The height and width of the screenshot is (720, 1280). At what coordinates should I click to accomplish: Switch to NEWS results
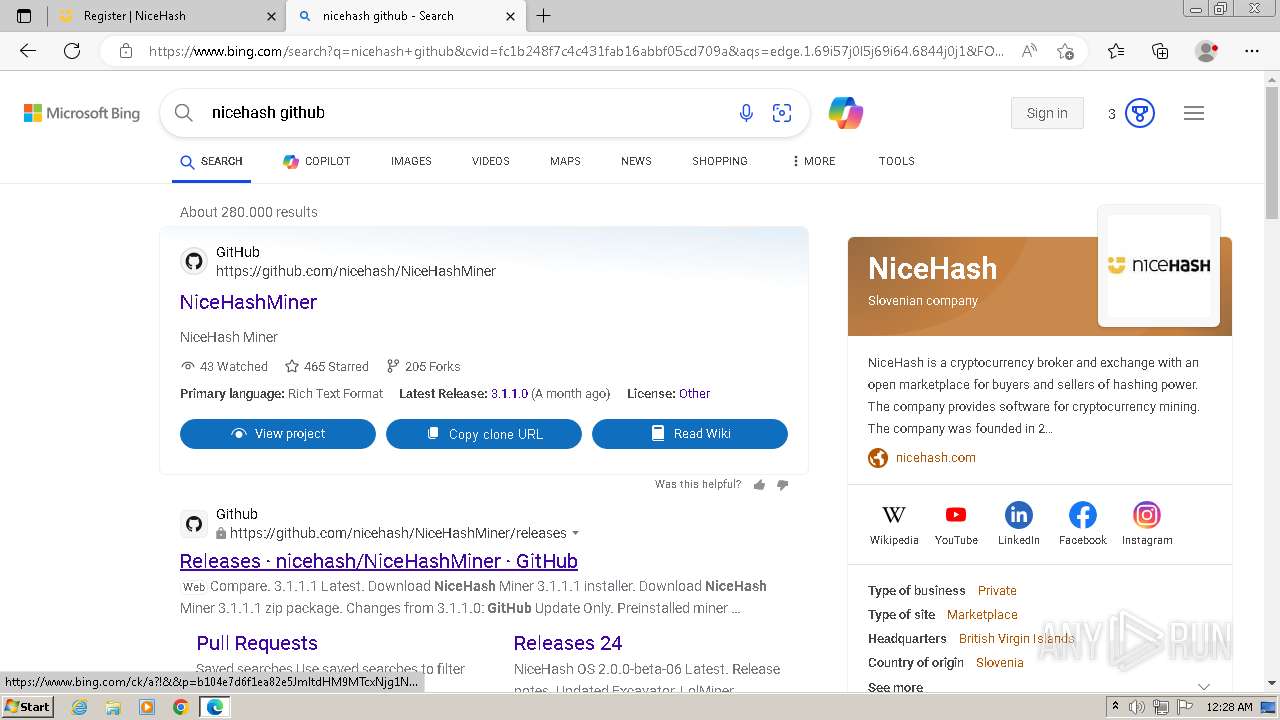[x=636, y=161]
